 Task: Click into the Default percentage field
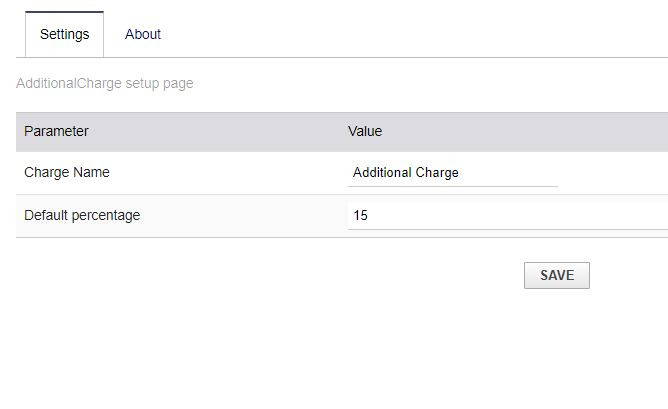click(x=507, y=215)
